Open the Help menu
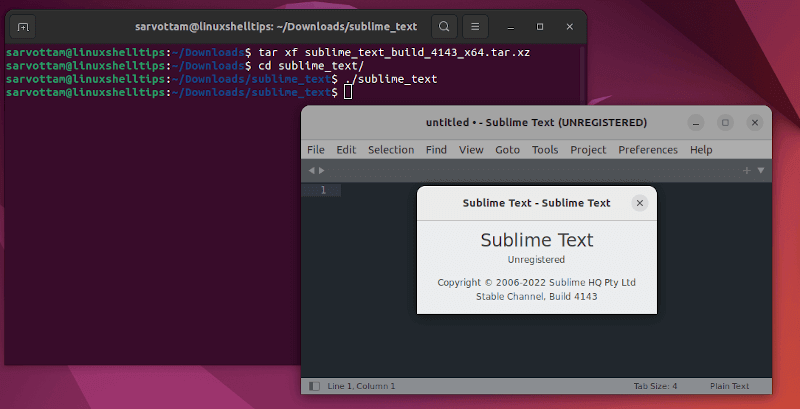Viewport: 800px width, 409px height. pyautogui.click(x=701, y=150)
